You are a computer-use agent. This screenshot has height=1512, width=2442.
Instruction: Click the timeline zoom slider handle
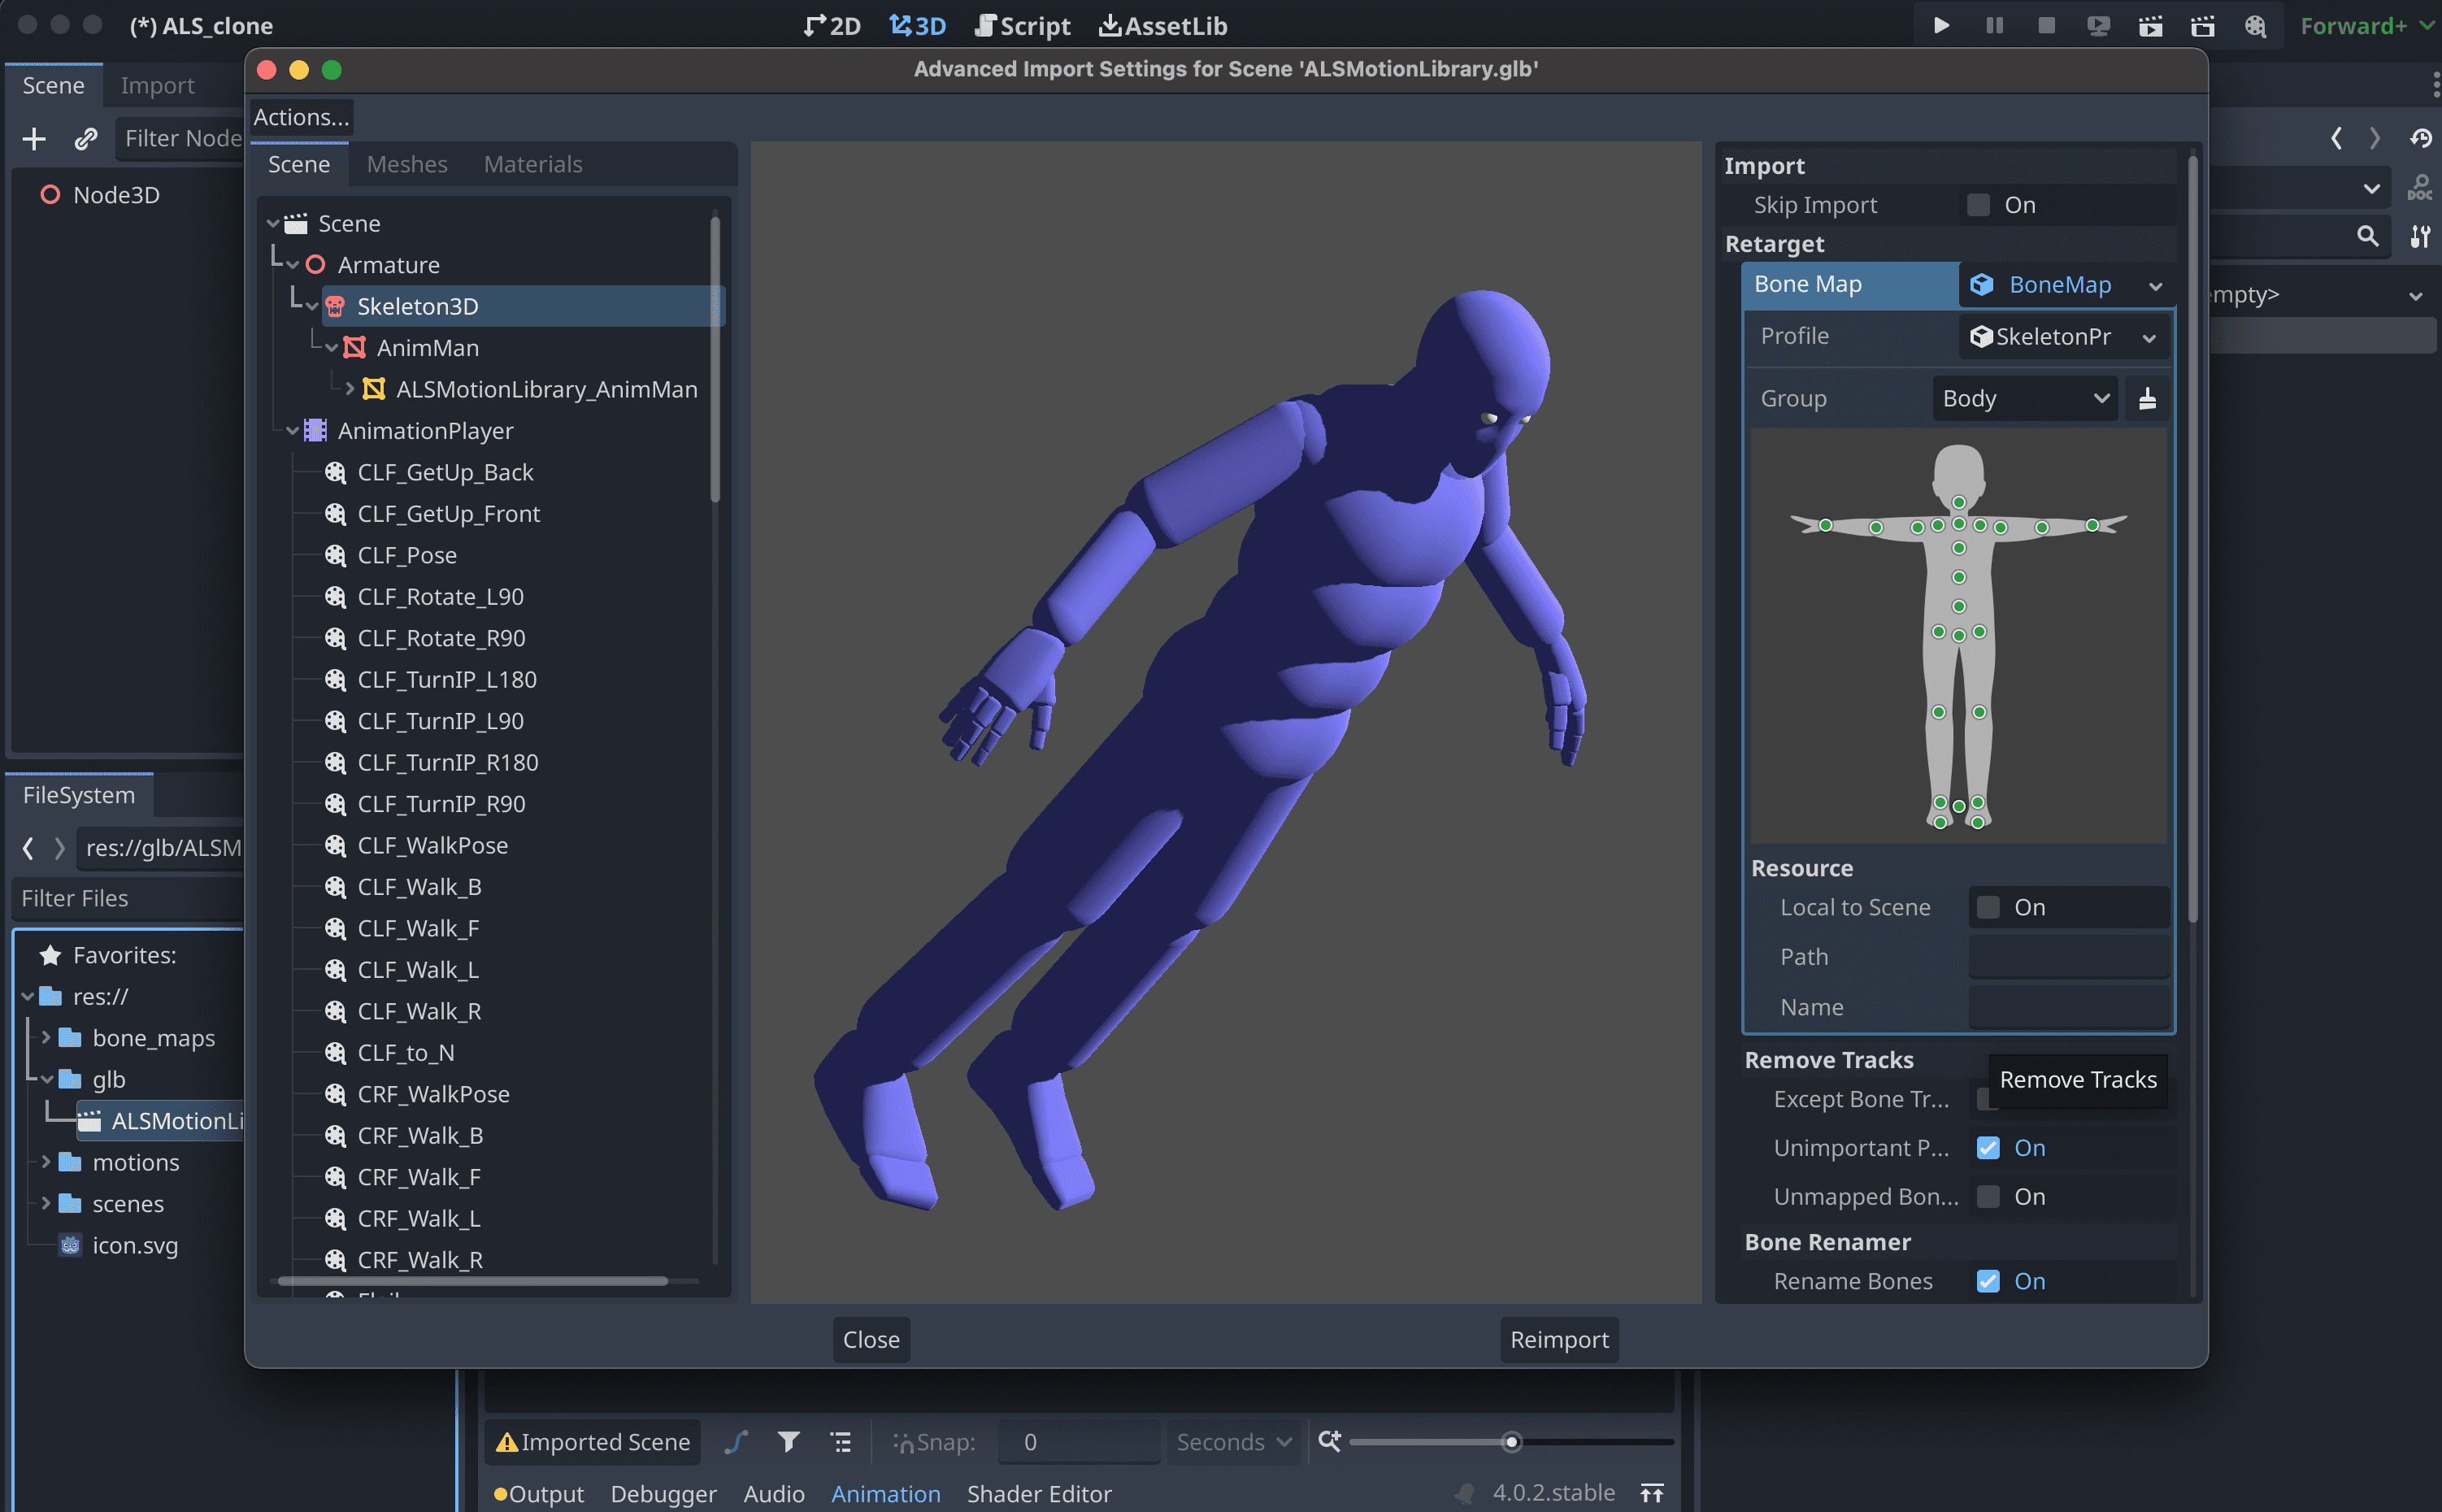[x=1511, y=1441]
